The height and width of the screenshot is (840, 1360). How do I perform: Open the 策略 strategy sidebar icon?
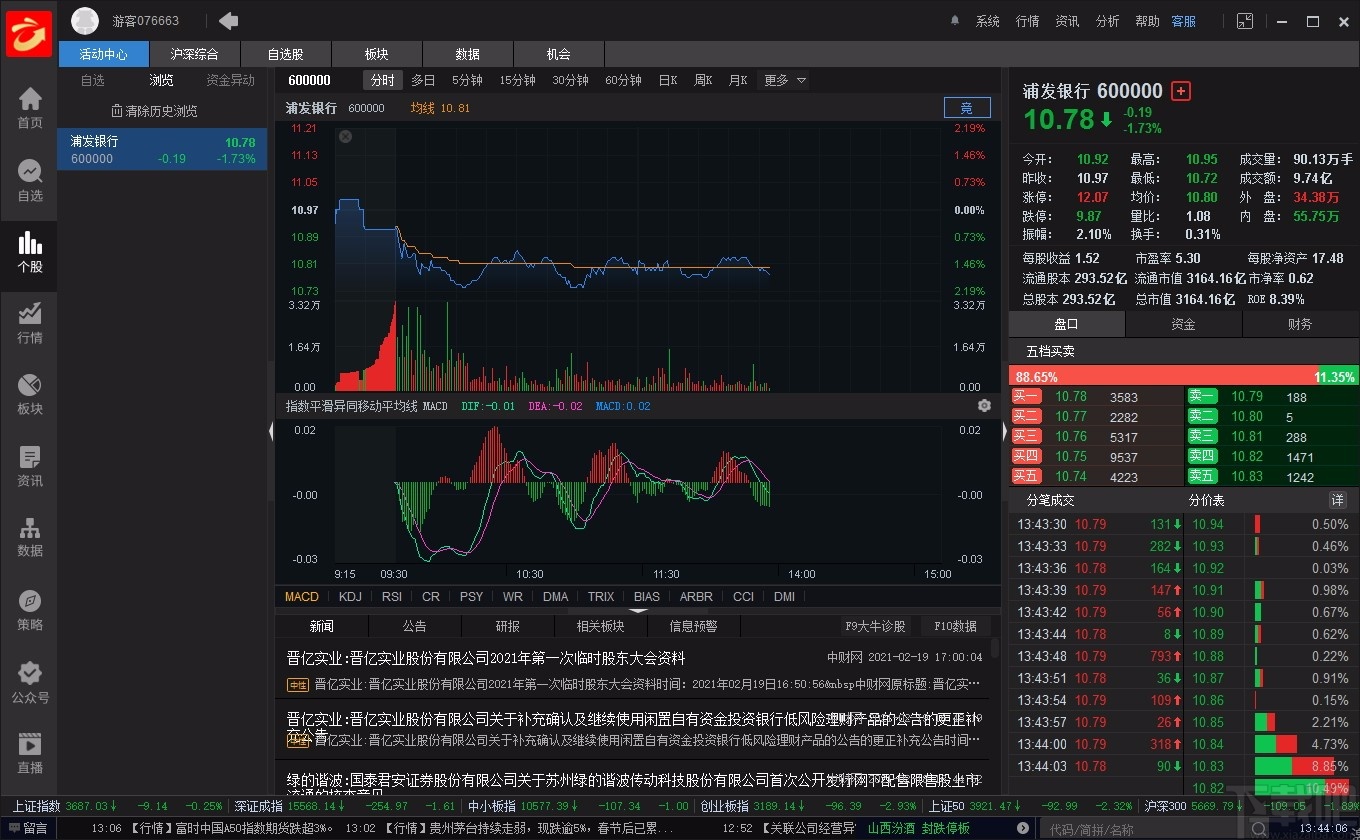pyautogui.click(x=29, y=608)
